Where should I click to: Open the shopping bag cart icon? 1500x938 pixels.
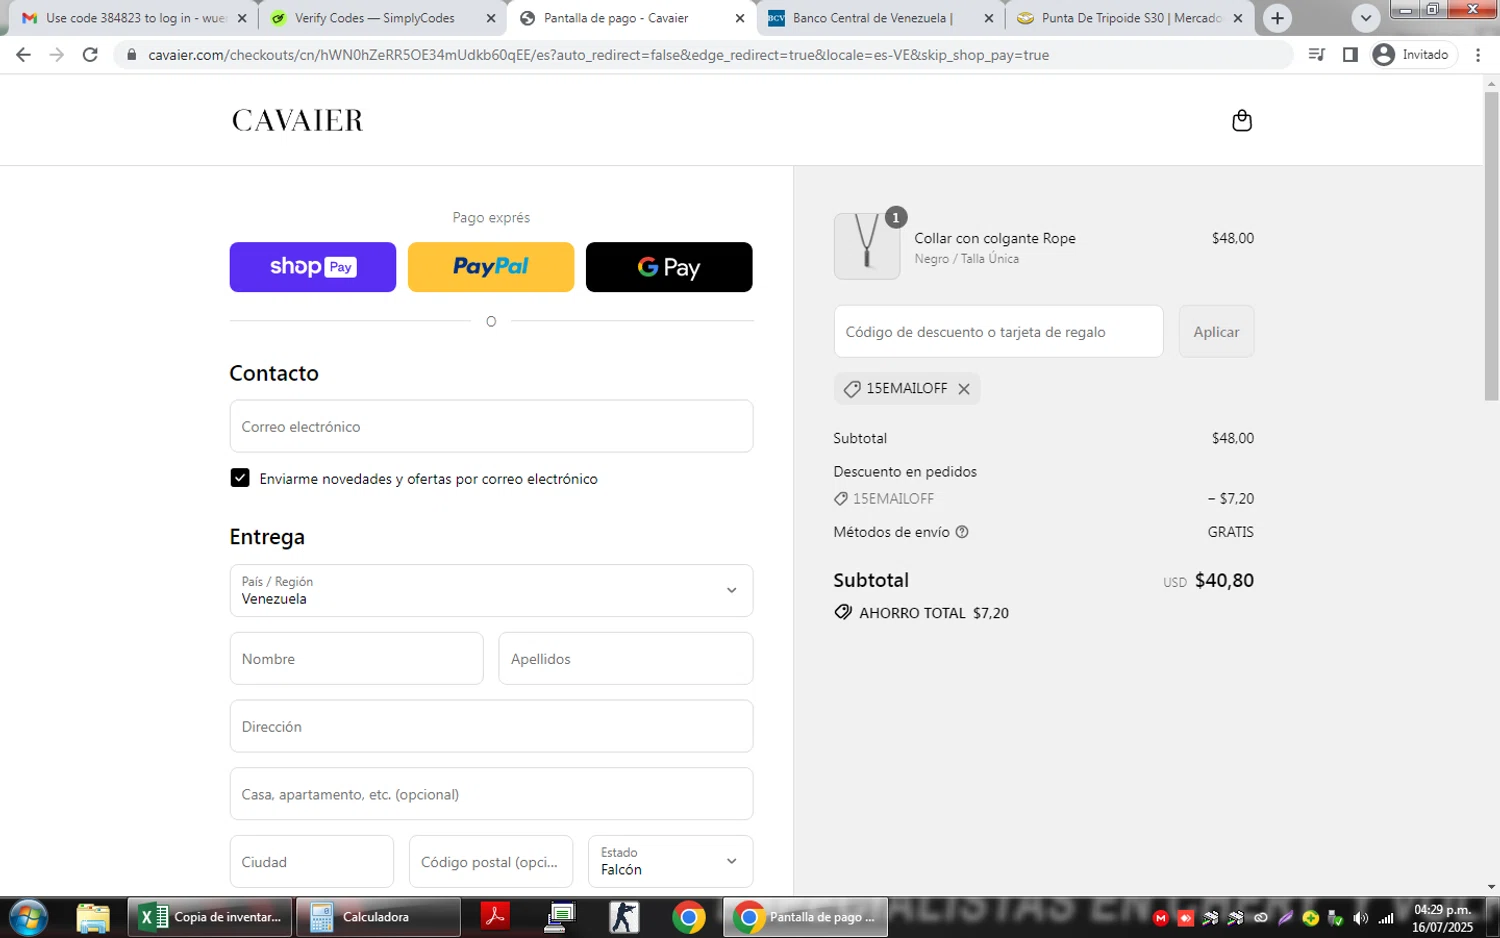click(x=1242, y=120)
